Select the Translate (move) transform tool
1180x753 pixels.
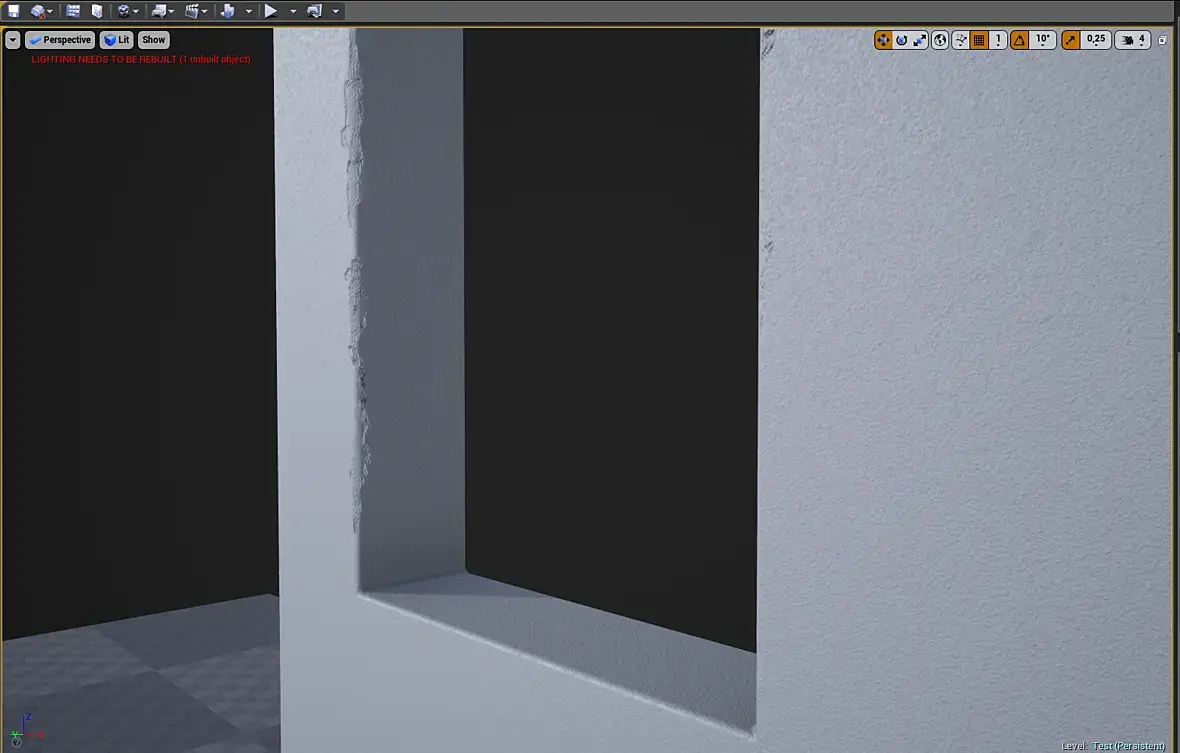tap(883, 40)
